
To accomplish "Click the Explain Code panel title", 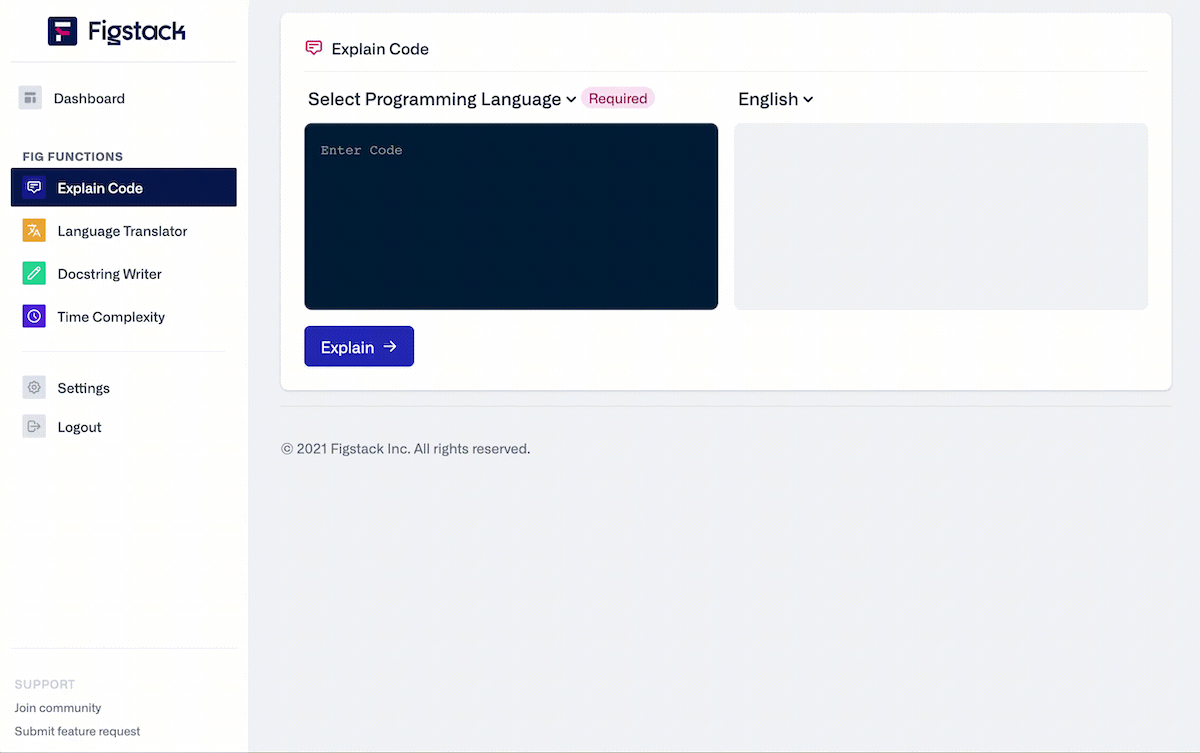I will pyautogui.click(x=380, y=49).
